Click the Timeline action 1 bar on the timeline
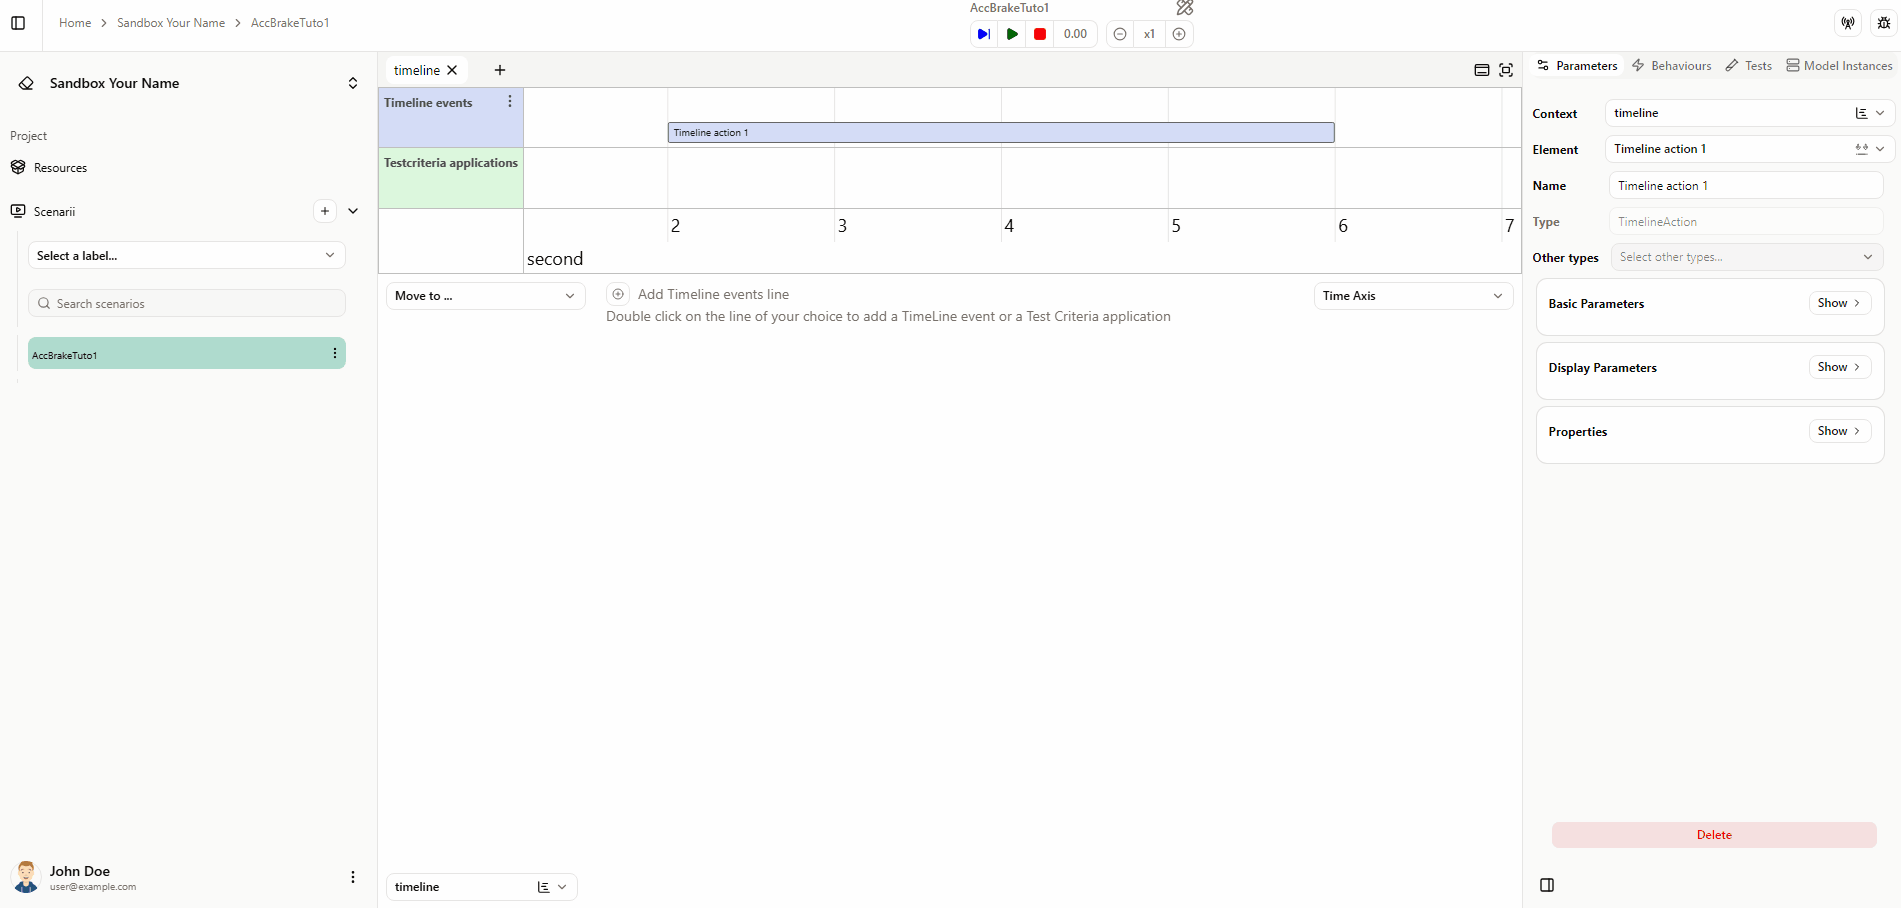This screenshot has width=1901, height=908. [1000, 131]
